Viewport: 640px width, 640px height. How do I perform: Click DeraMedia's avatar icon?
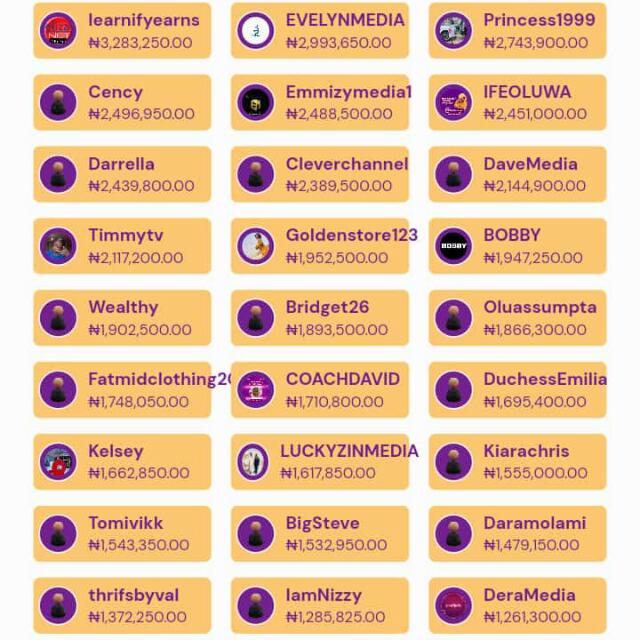point(453,606)
